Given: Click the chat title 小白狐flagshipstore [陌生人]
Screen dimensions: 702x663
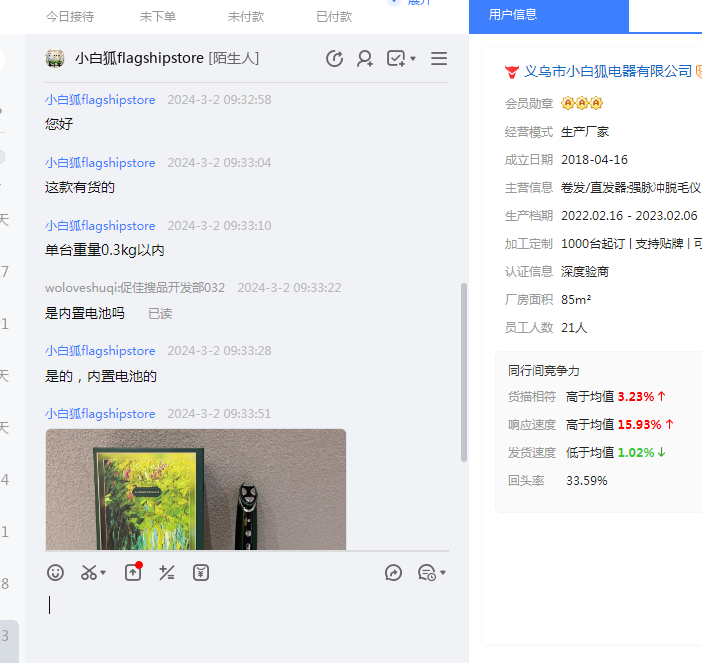Looking at the screenshot, I should [x=167, y=58].
